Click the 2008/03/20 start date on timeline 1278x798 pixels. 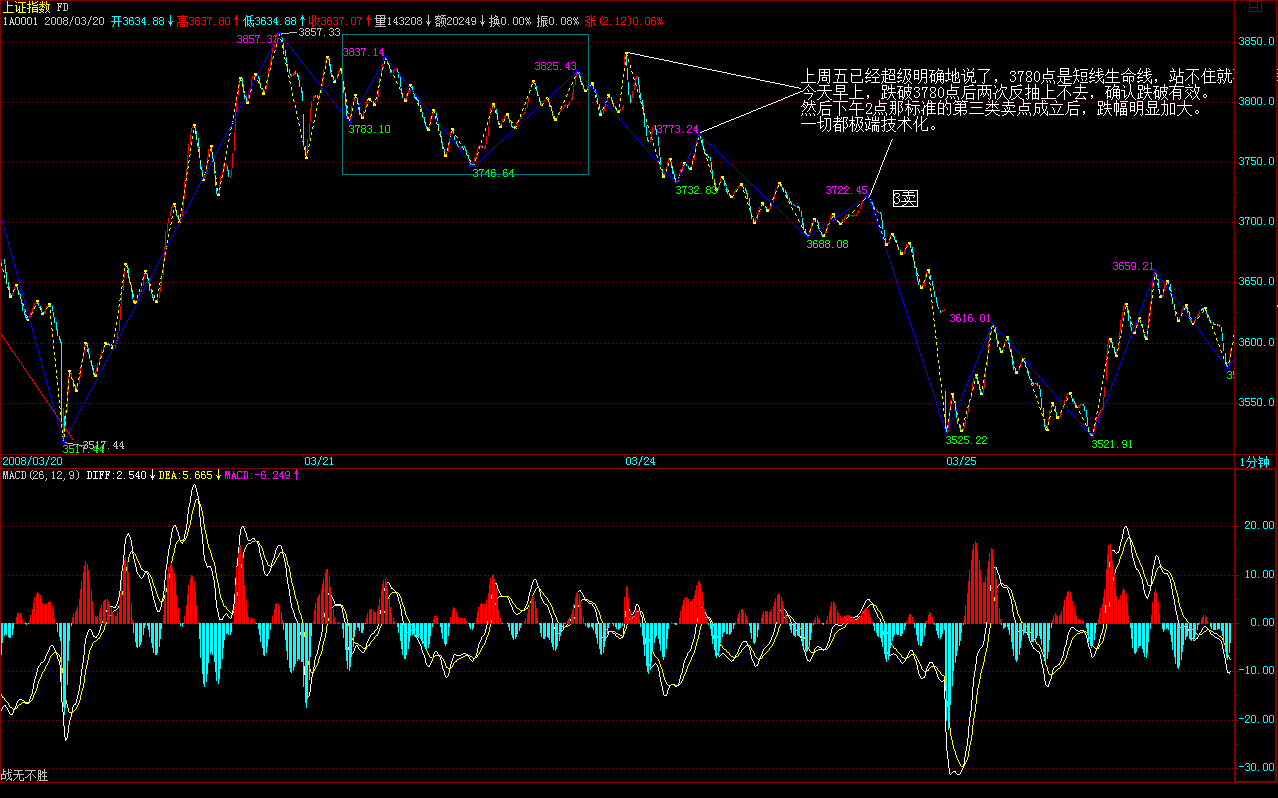[32, 462]
